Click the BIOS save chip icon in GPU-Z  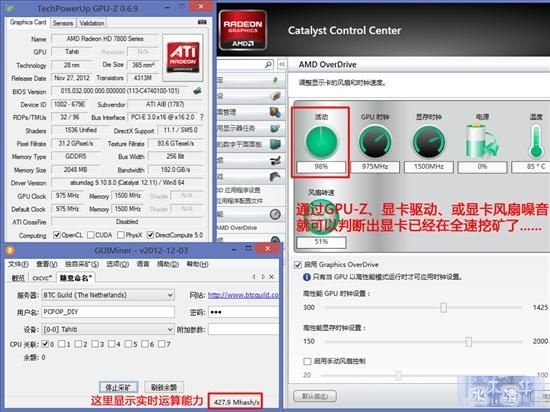[197, 91]
